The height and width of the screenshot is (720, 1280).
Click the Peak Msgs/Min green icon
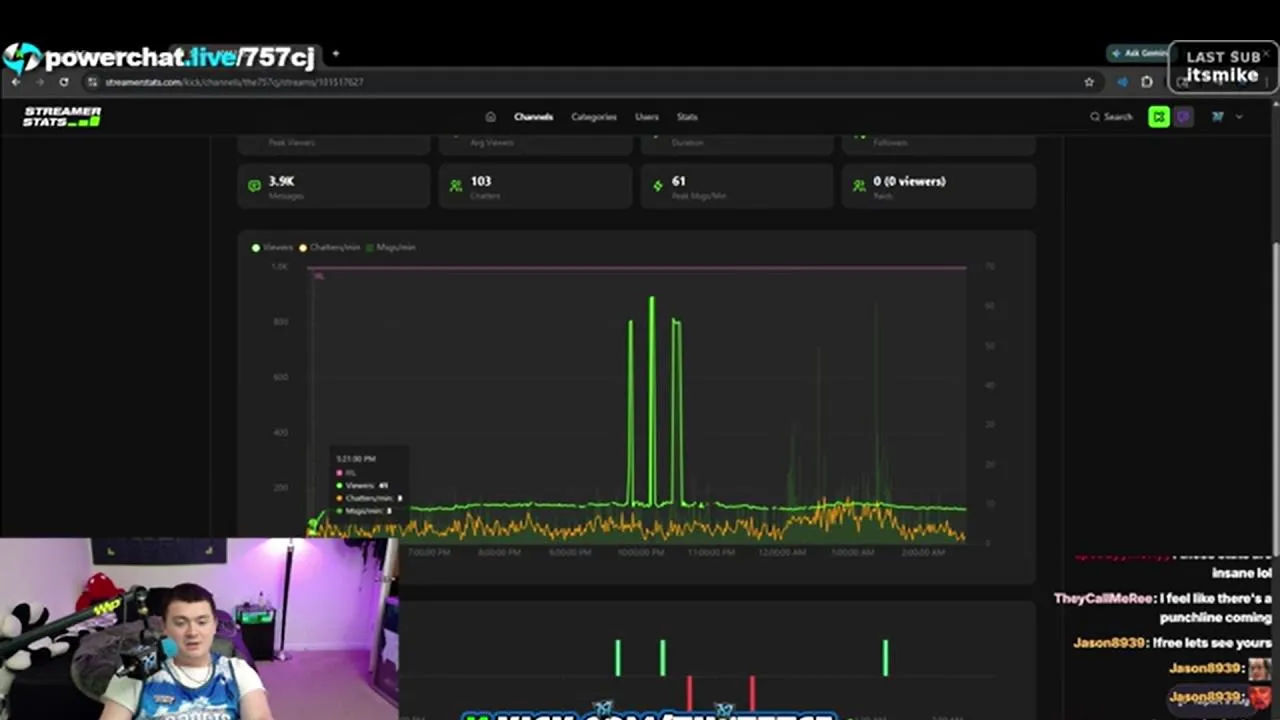pos(657,185)
